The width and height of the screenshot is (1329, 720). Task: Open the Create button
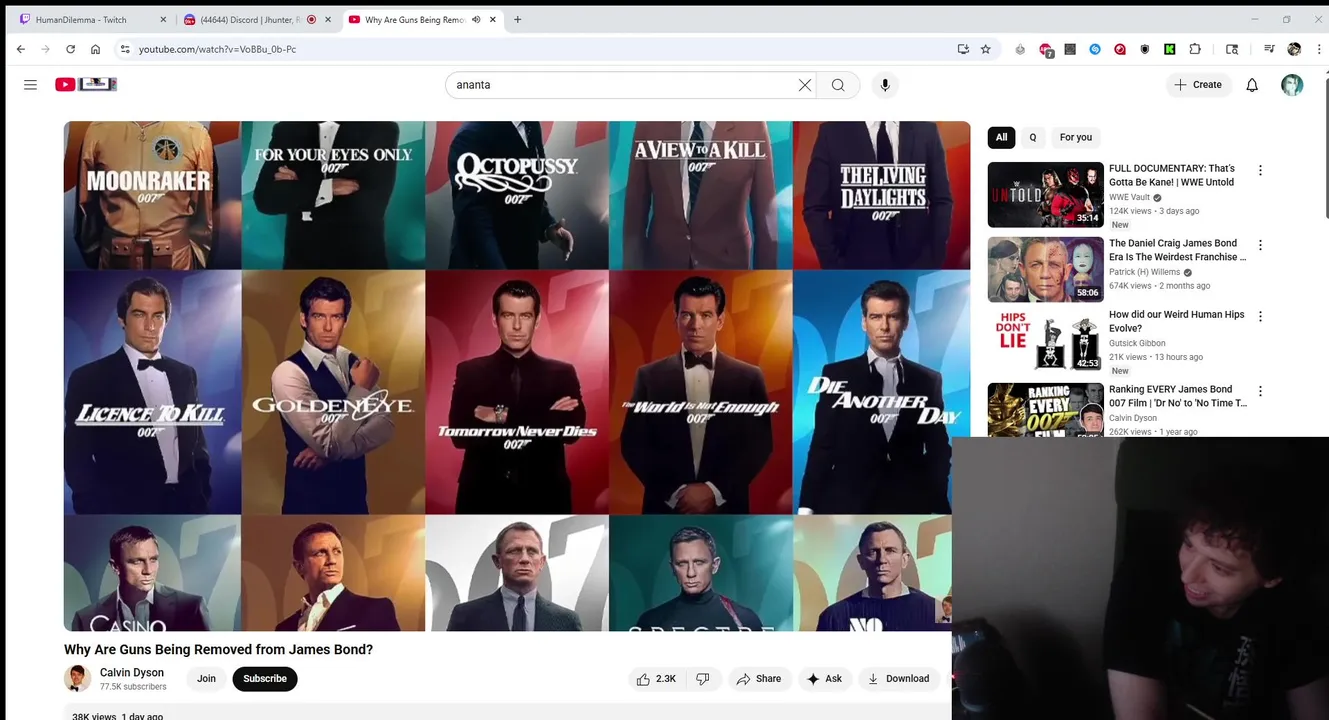[x=1198, y=85]
